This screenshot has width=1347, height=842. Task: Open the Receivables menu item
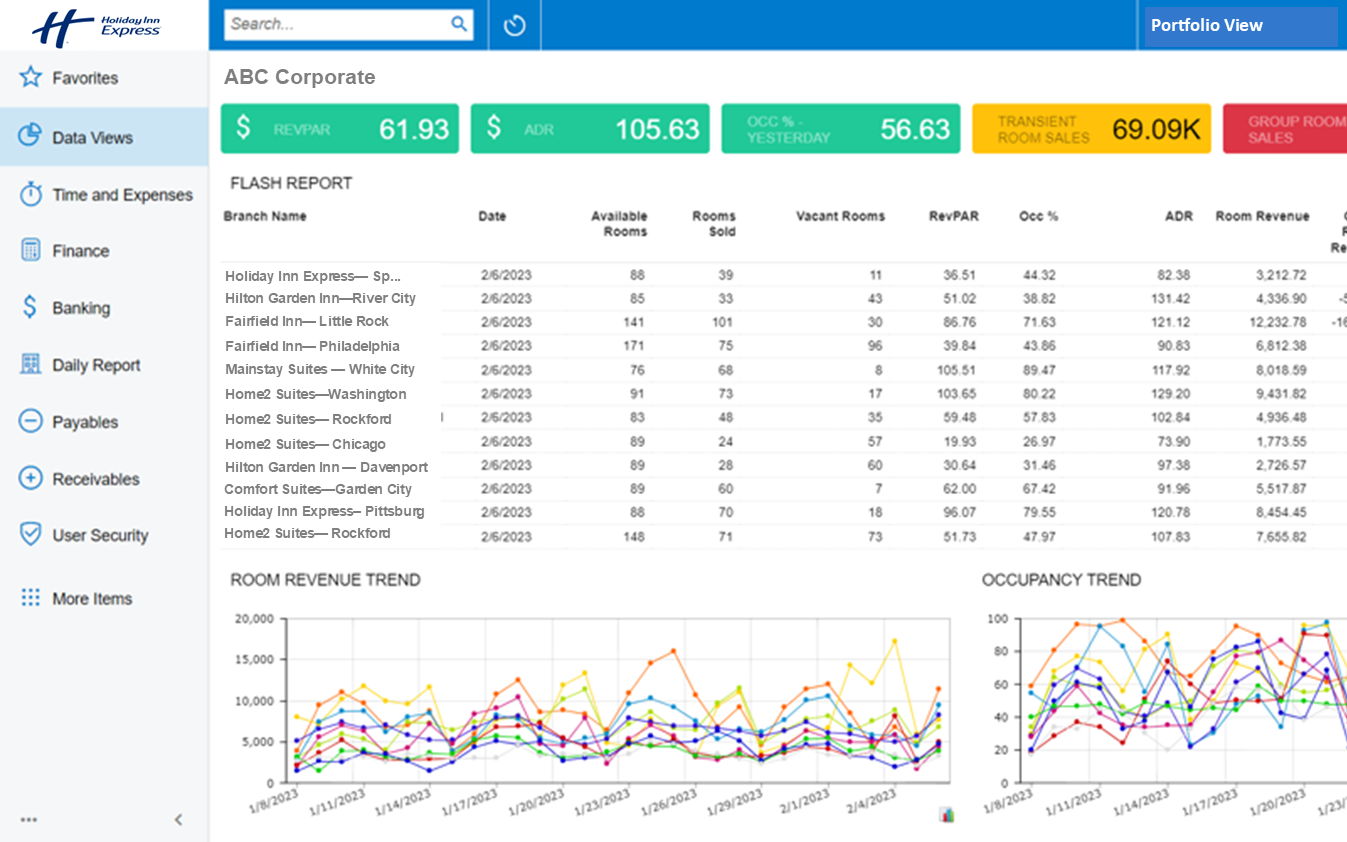[95, 479]
